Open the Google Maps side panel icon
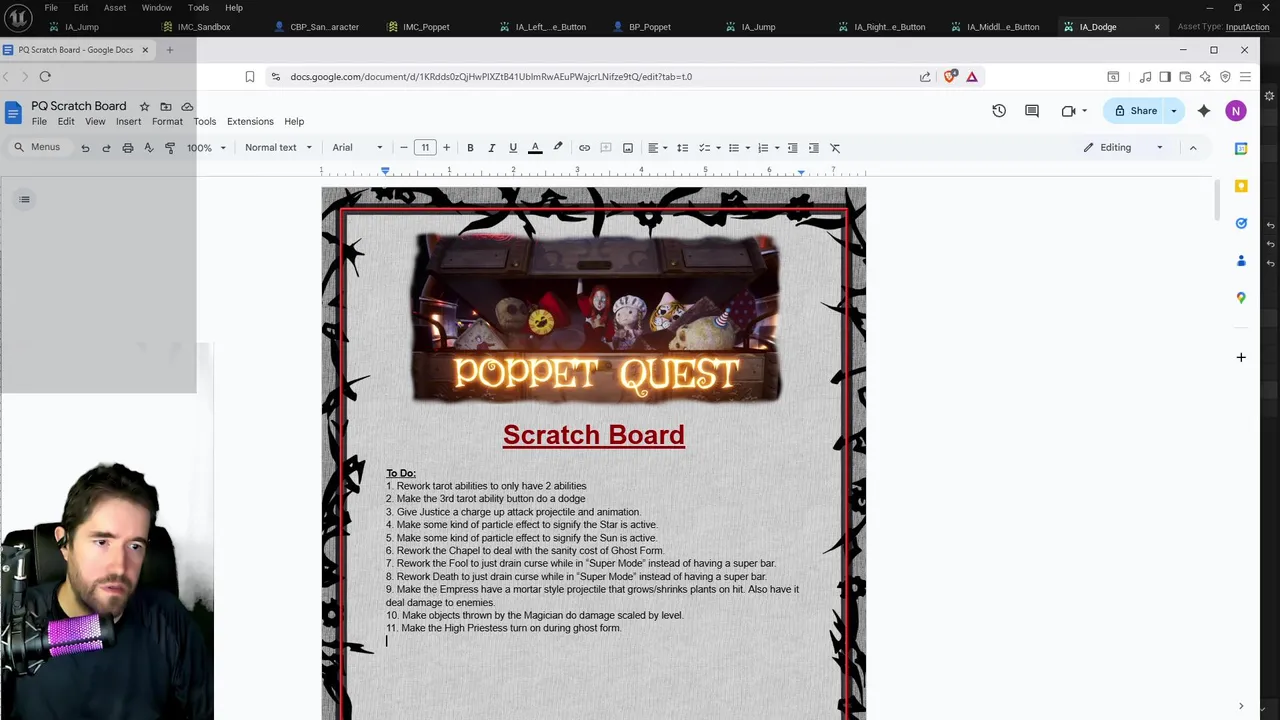The width and height of the screenshot is (1280, 720). tap(1241, 297)
